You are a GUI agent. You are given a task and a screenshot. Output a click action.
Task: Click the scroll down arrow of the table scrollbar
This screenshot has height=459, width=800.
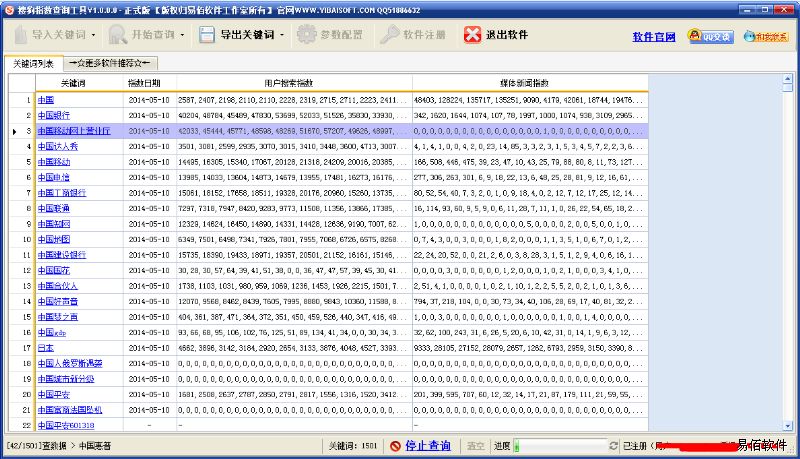788,426
